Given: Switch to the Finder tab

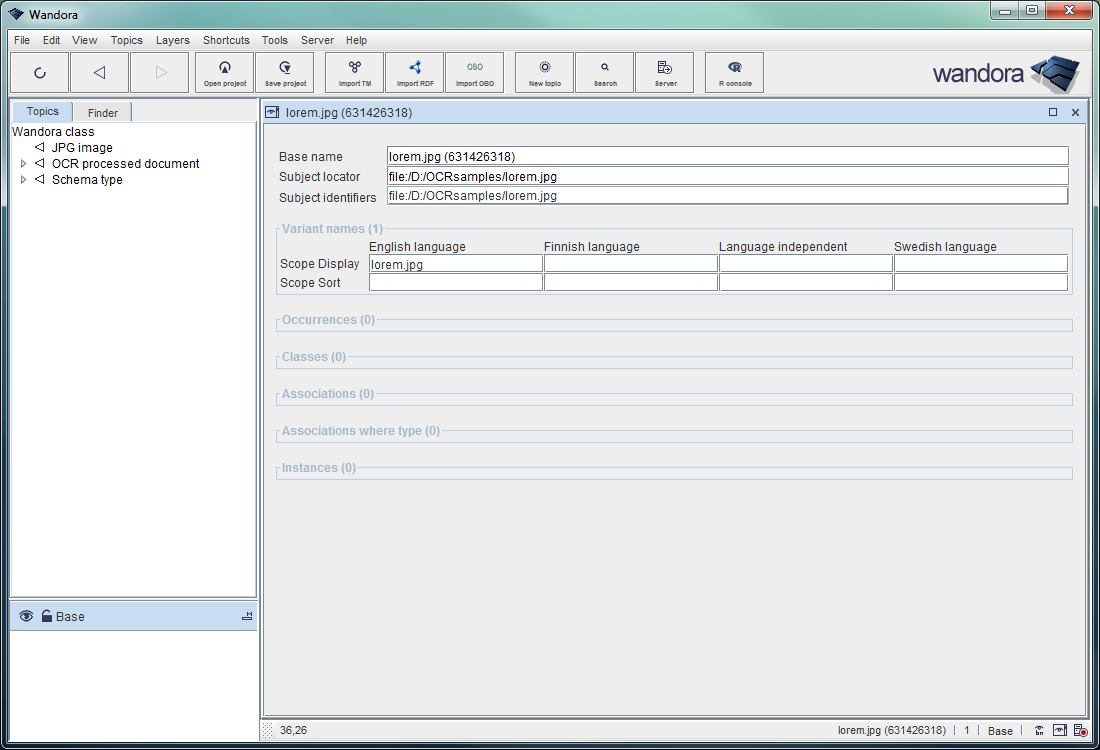Looking at the screenshot, I should pos(103,113).
